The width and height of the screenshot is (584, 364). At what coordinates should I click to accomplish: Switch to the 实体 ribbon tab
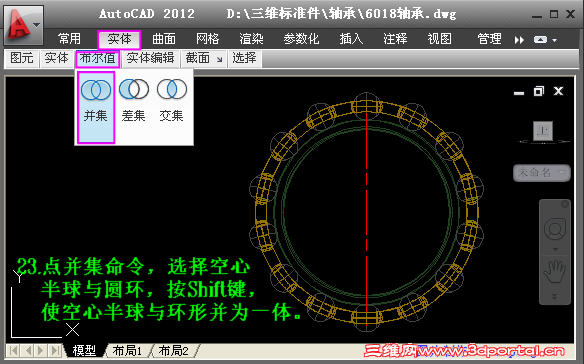119,39
